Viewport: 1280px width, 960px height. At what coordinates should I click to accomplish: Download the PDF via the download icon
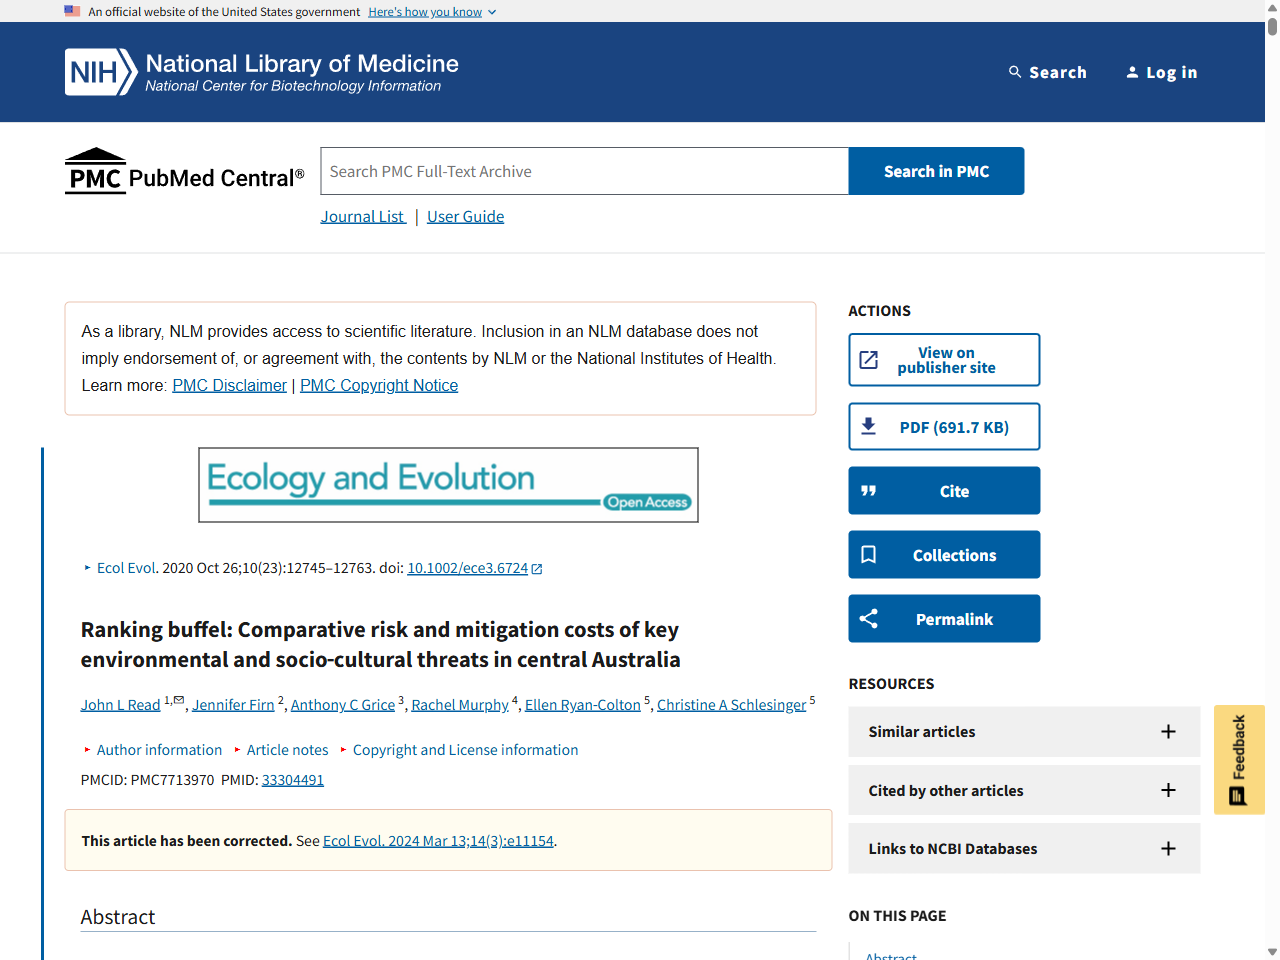(x=869, y=425)
